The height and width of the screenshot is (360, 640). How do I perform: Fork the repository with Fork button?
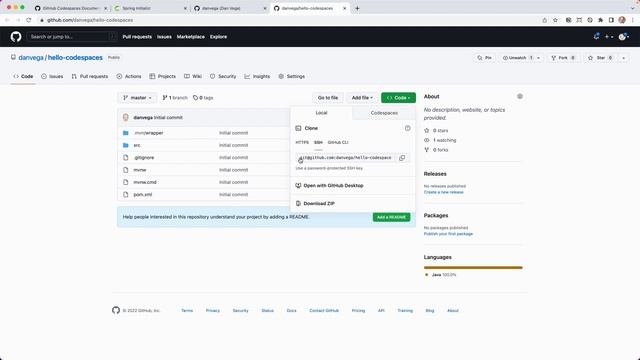[563, 58]
